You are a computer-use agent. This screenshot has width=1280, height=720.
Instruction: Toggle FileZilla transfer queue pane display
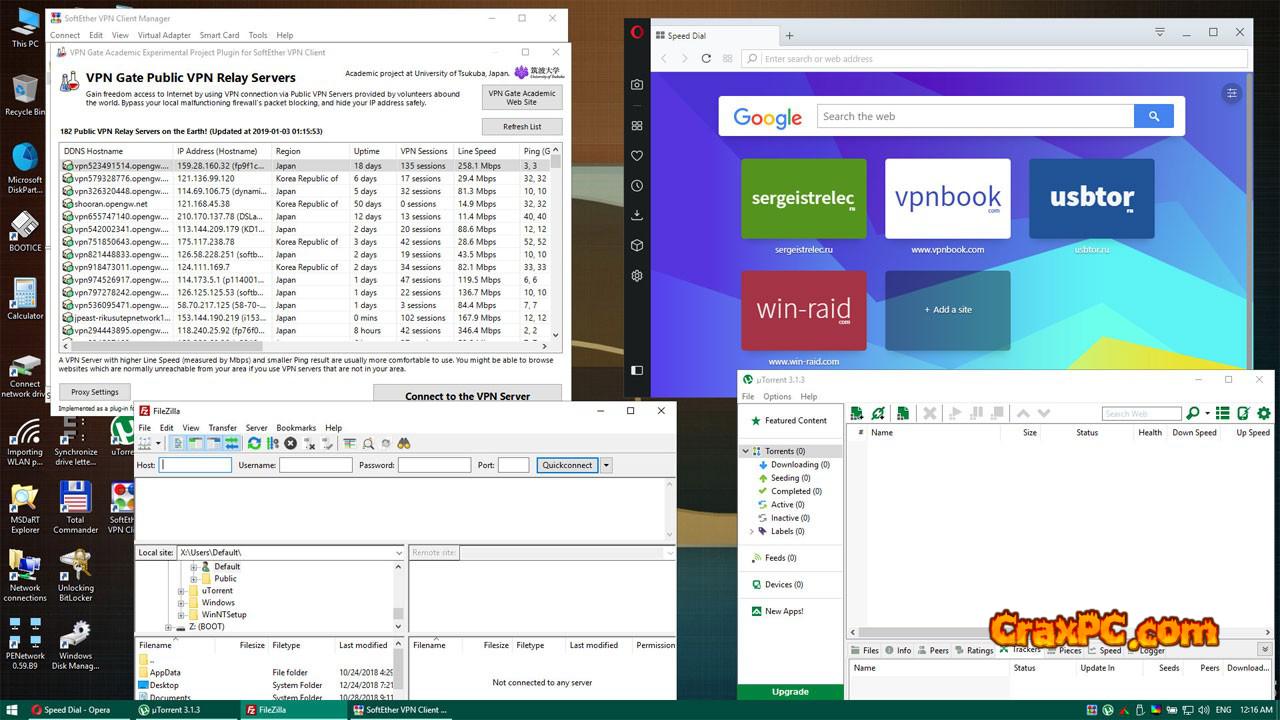point(232,443)
